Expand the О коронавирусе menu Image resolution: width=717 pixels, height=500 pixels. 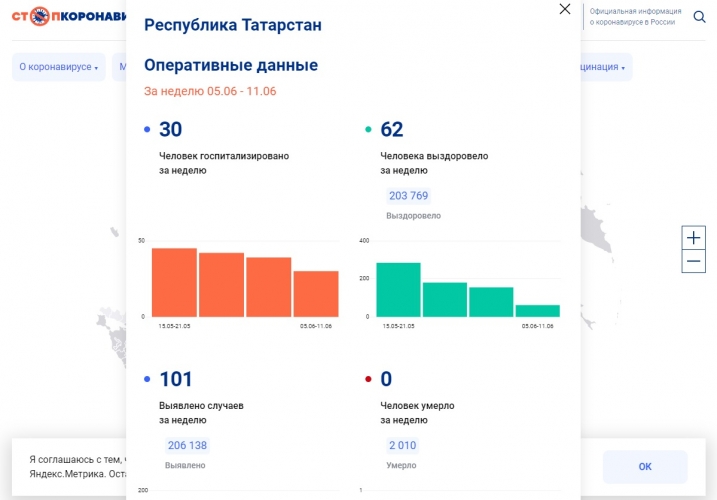click(x=58, y=68)
